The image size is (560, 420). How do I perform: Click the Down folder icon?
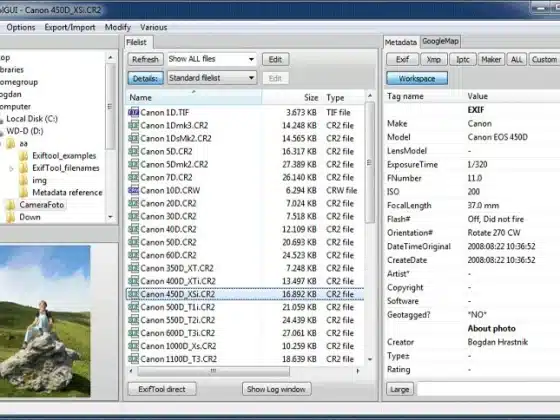coord(11,217)
